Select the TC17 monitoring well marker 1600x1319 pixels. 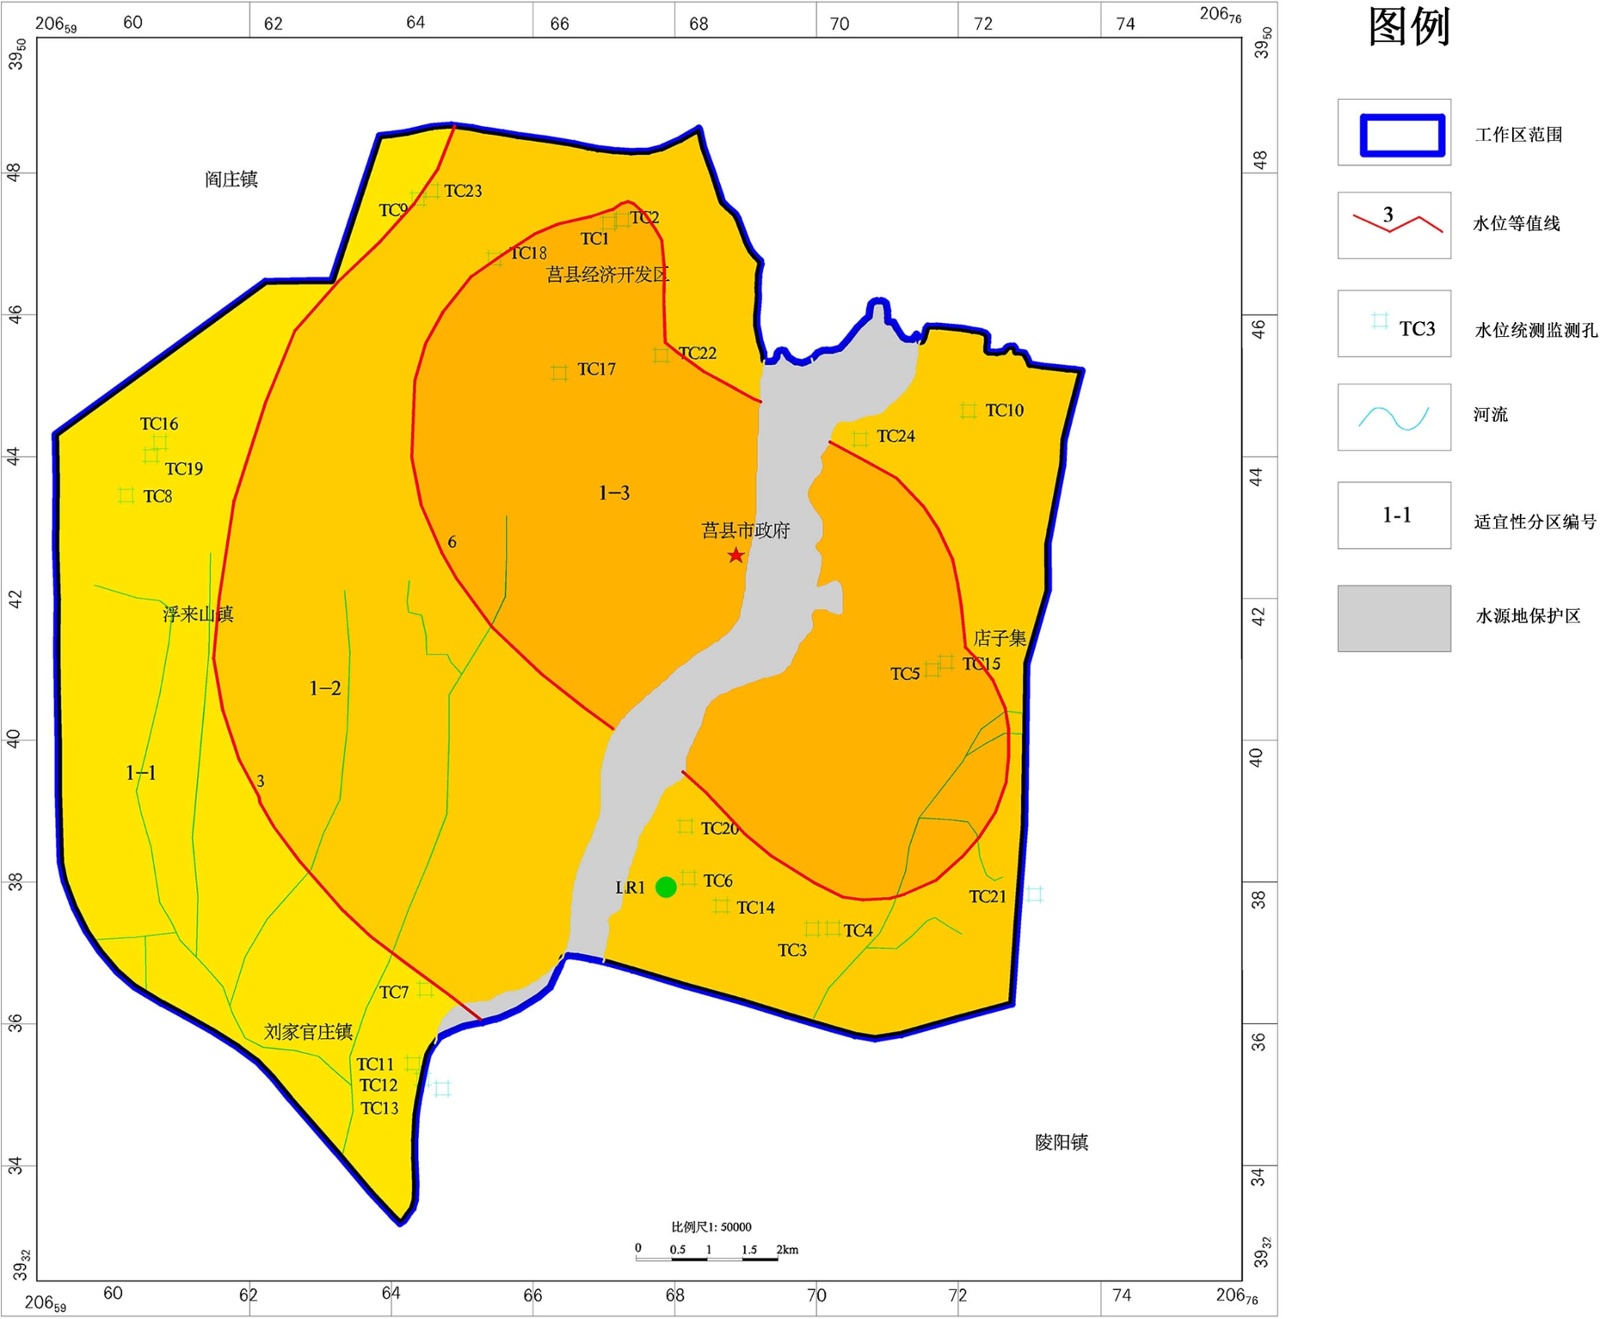(x=559, y=372)
